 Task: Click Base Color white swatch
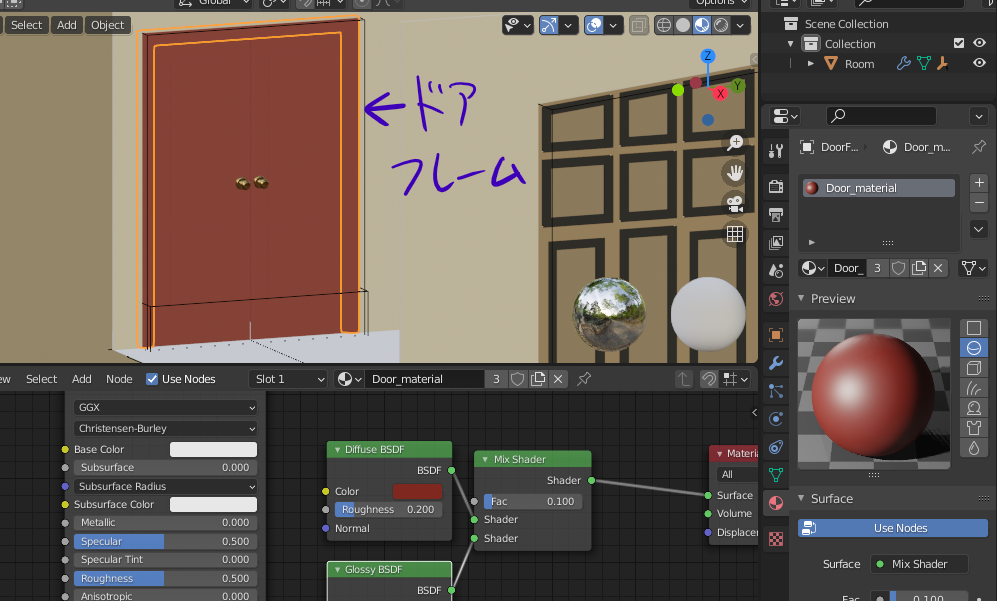(213, 450)
